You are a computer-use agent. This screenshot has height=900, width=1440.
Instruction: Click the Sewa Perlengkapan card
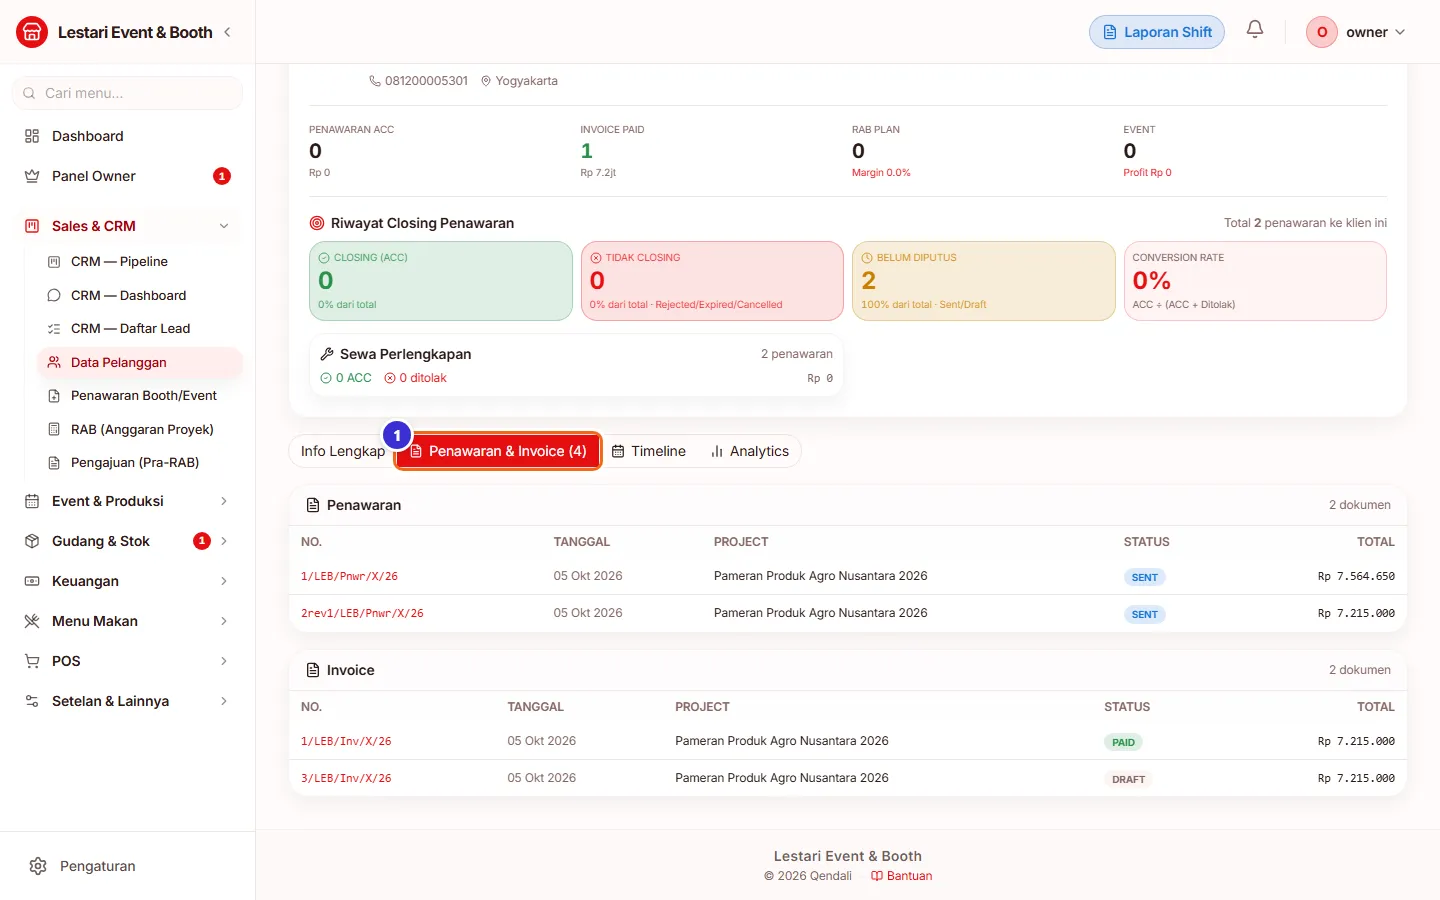pyautogui.click(x=576, y=365)
